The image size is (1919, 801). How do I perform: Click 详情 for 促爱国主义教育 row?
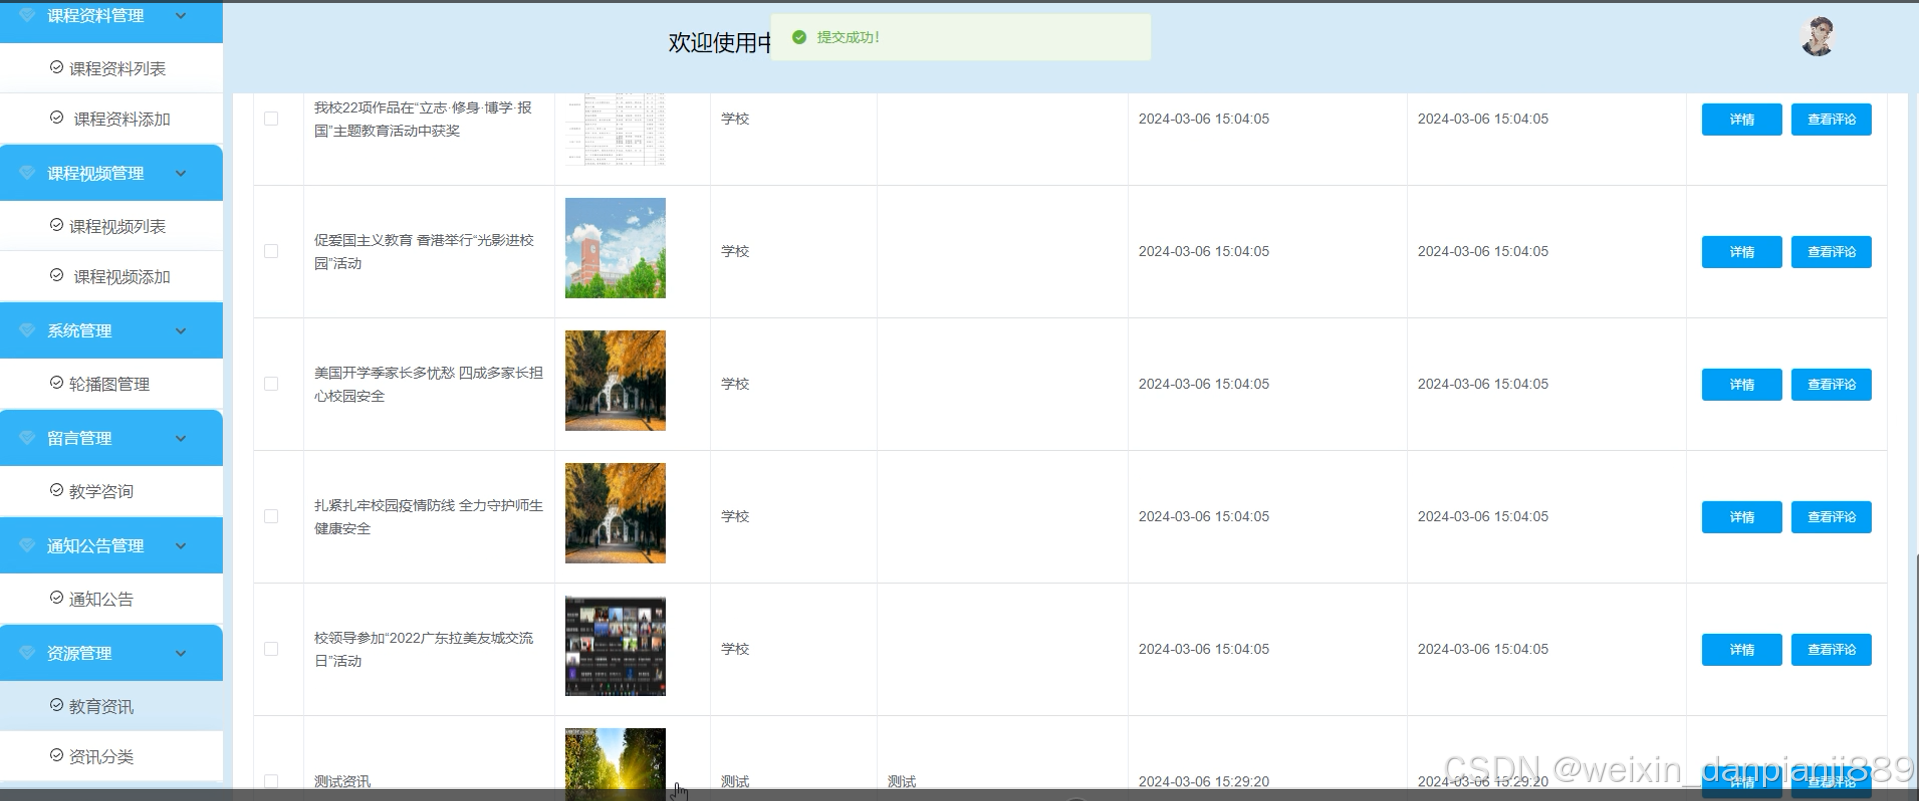click(x=1741, y=252)
